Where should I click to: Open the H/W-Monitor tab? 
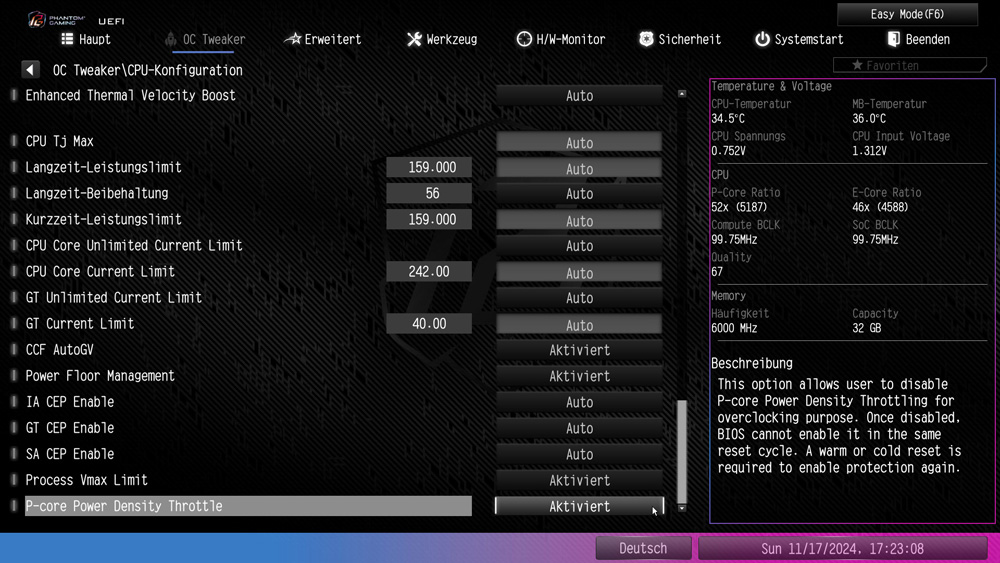click(x=561, y=39)
